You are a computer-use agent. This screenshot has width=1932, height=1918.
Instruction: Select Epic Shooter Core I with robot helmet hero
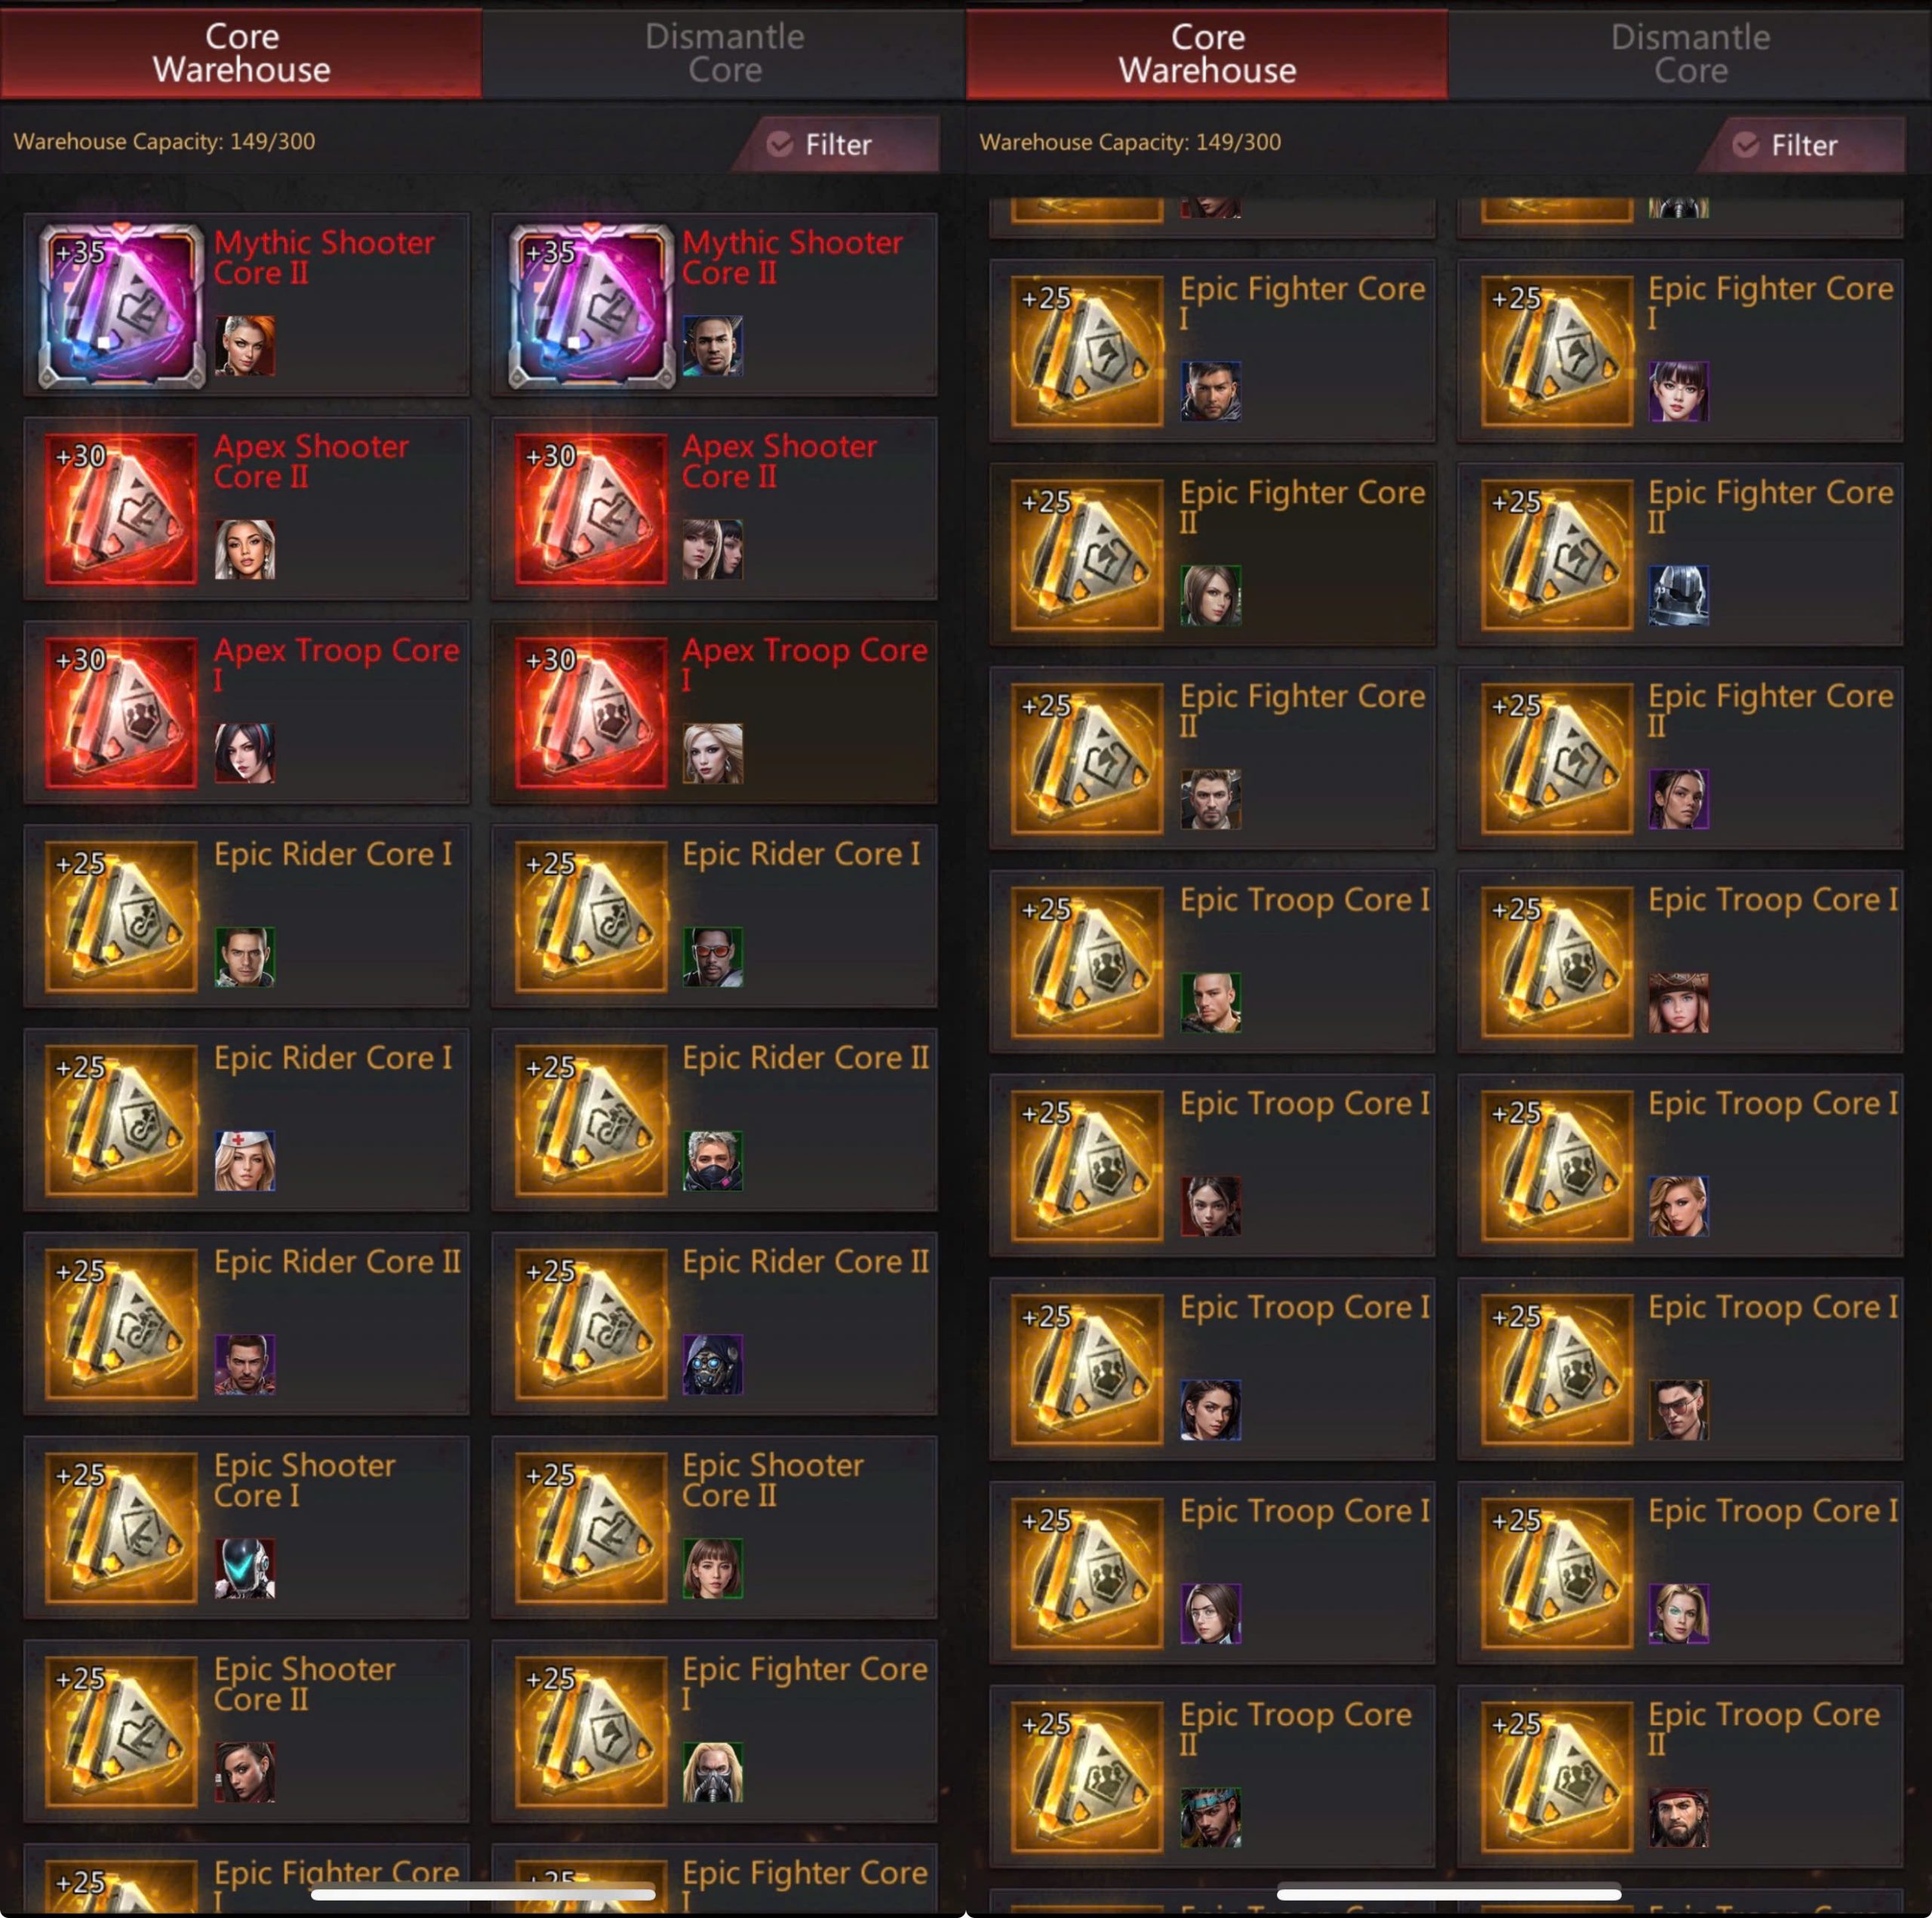point(246,1526)
